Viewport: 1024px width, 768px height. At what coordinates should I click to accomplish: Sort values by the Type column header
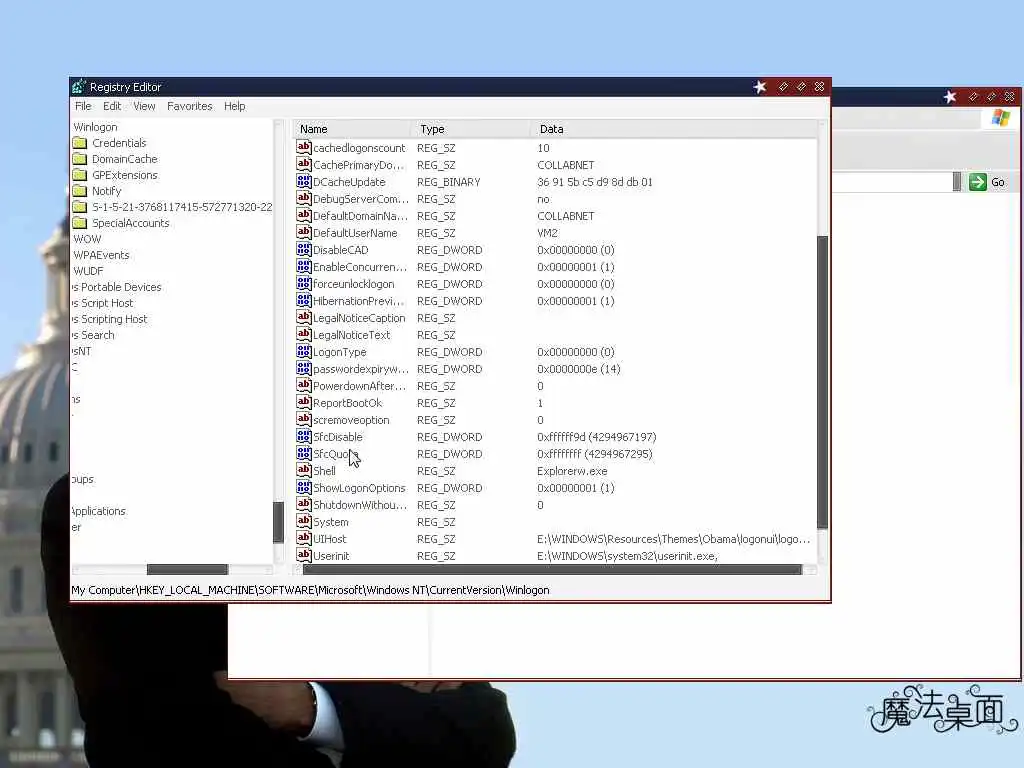[470, 129]
